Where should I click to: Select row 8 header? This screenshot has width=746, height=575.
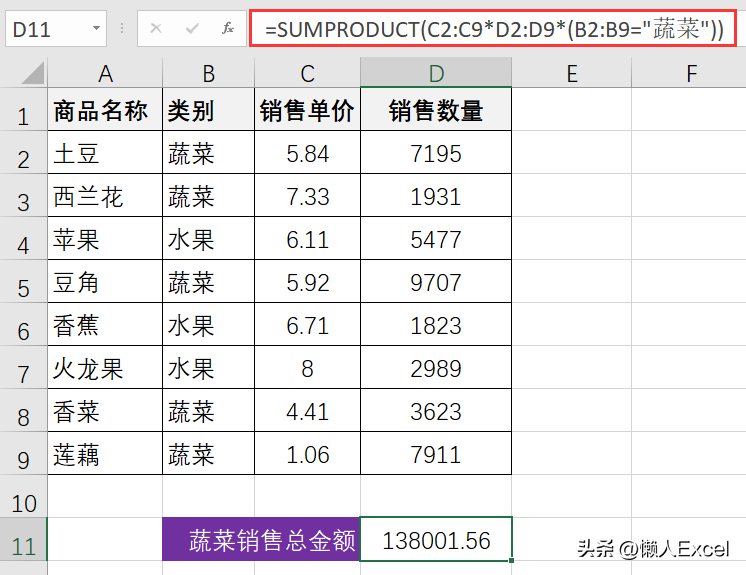pyautogui.click(x=23, y=411)
